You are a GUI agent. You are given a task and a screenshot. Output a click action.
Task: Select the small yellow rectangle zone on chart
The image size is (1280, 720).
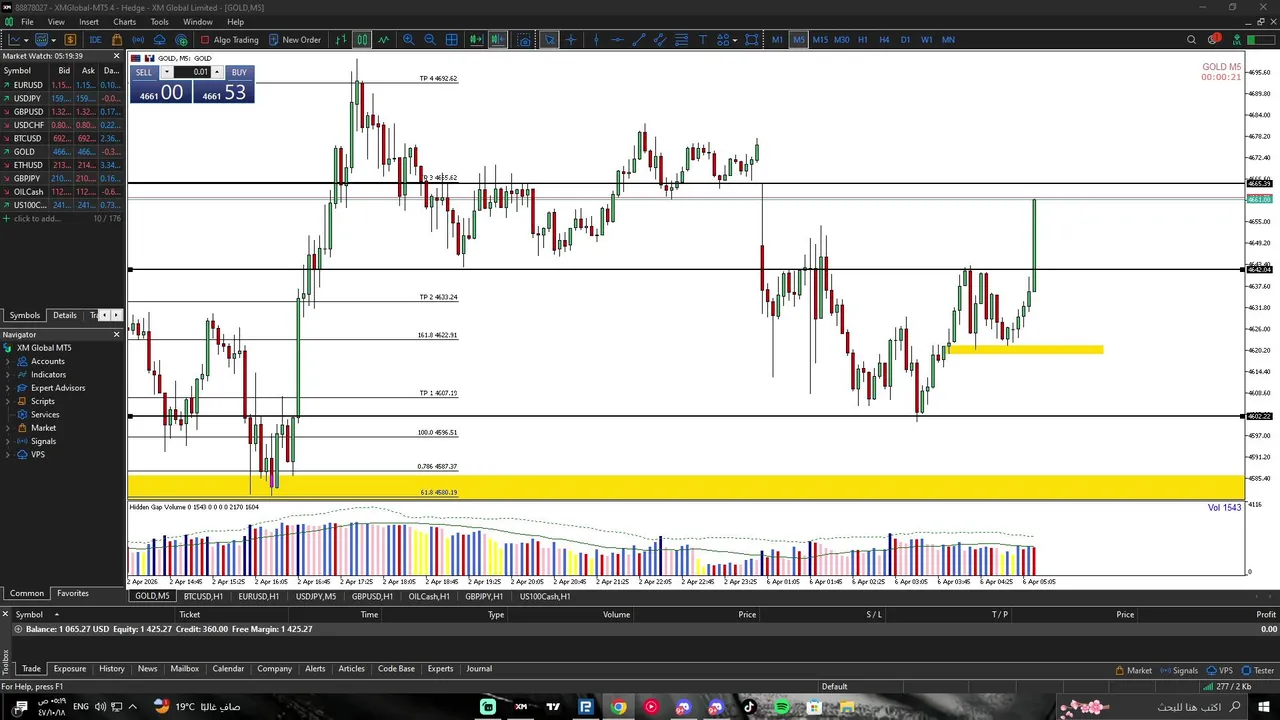[x=1024, y=349]
